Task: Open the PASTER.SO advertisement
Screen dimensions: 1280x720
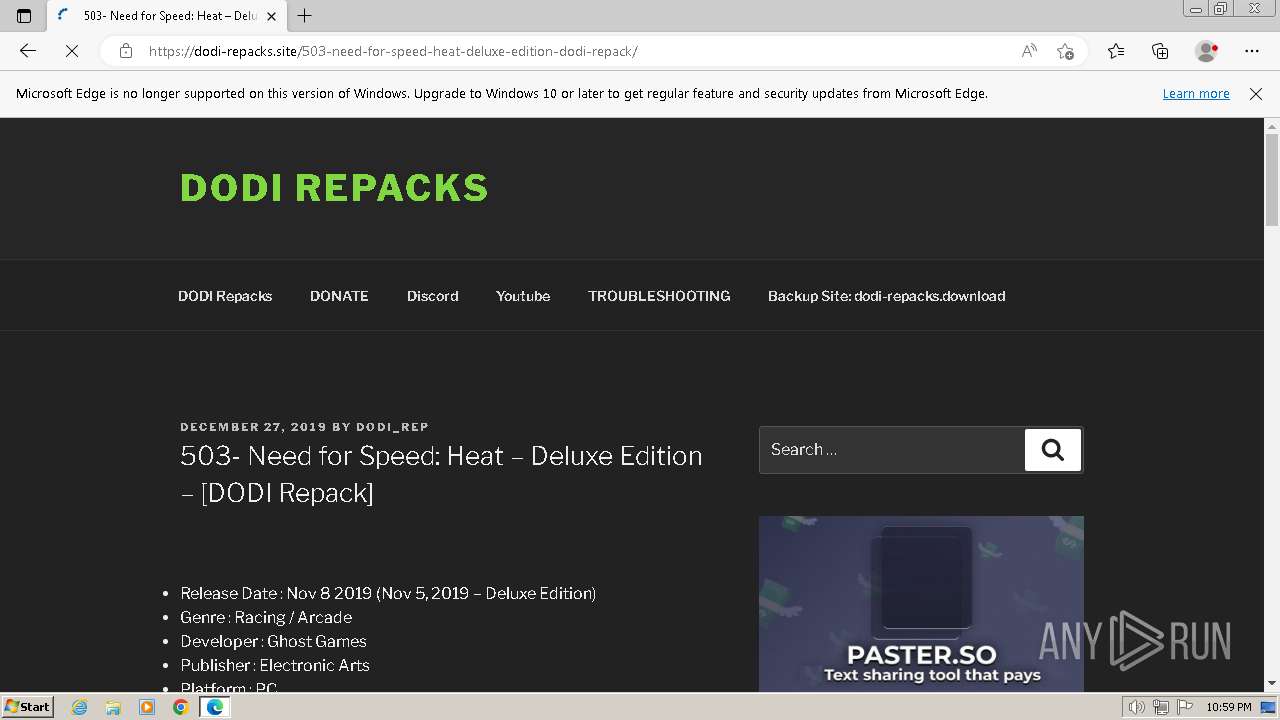Action: pos(921,604)
